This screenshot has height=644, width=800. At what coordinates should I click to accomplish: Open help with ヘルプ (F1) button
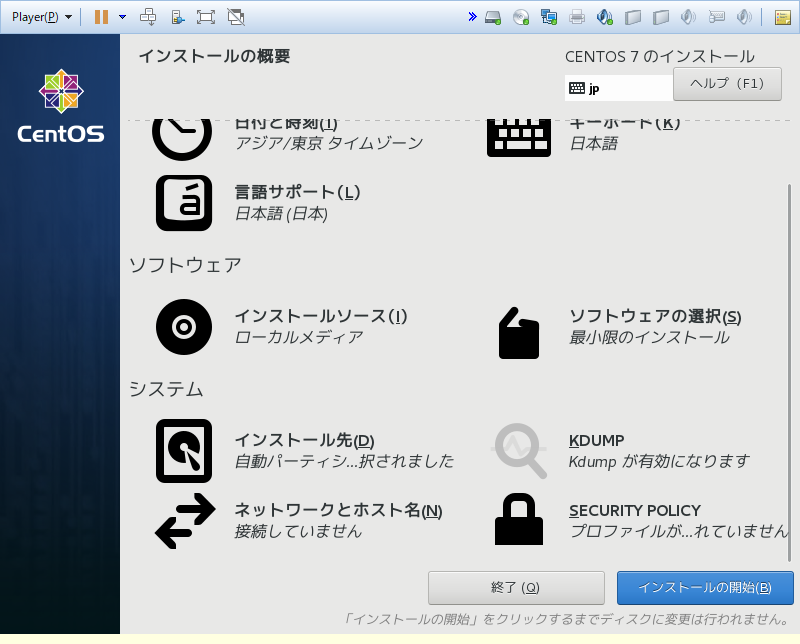coord(727,84)
